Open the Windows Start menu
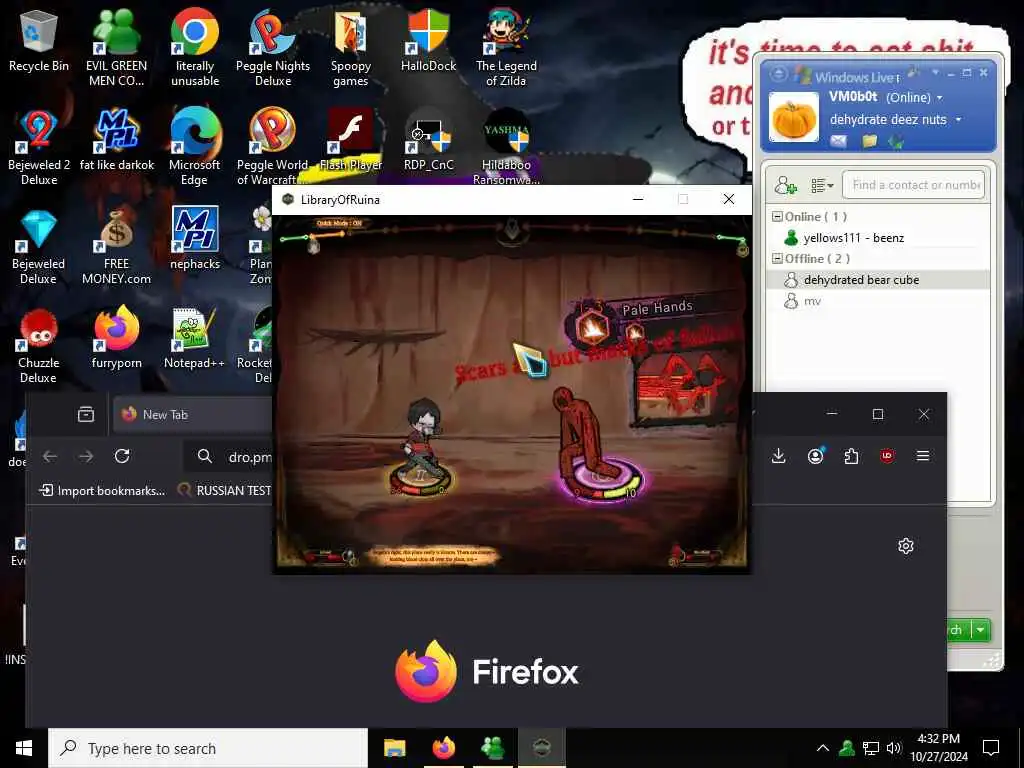This screenshot has height=768, width=1024. pyautogui.click(x=24, y=748)
